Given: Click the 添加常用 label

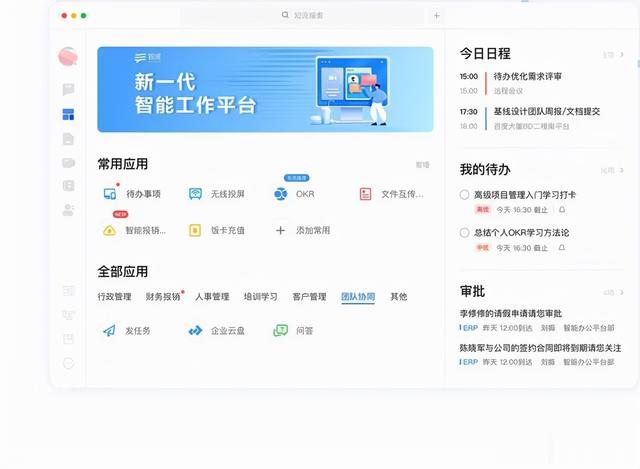Looking at the screenshot, I should tap(313, 231).
